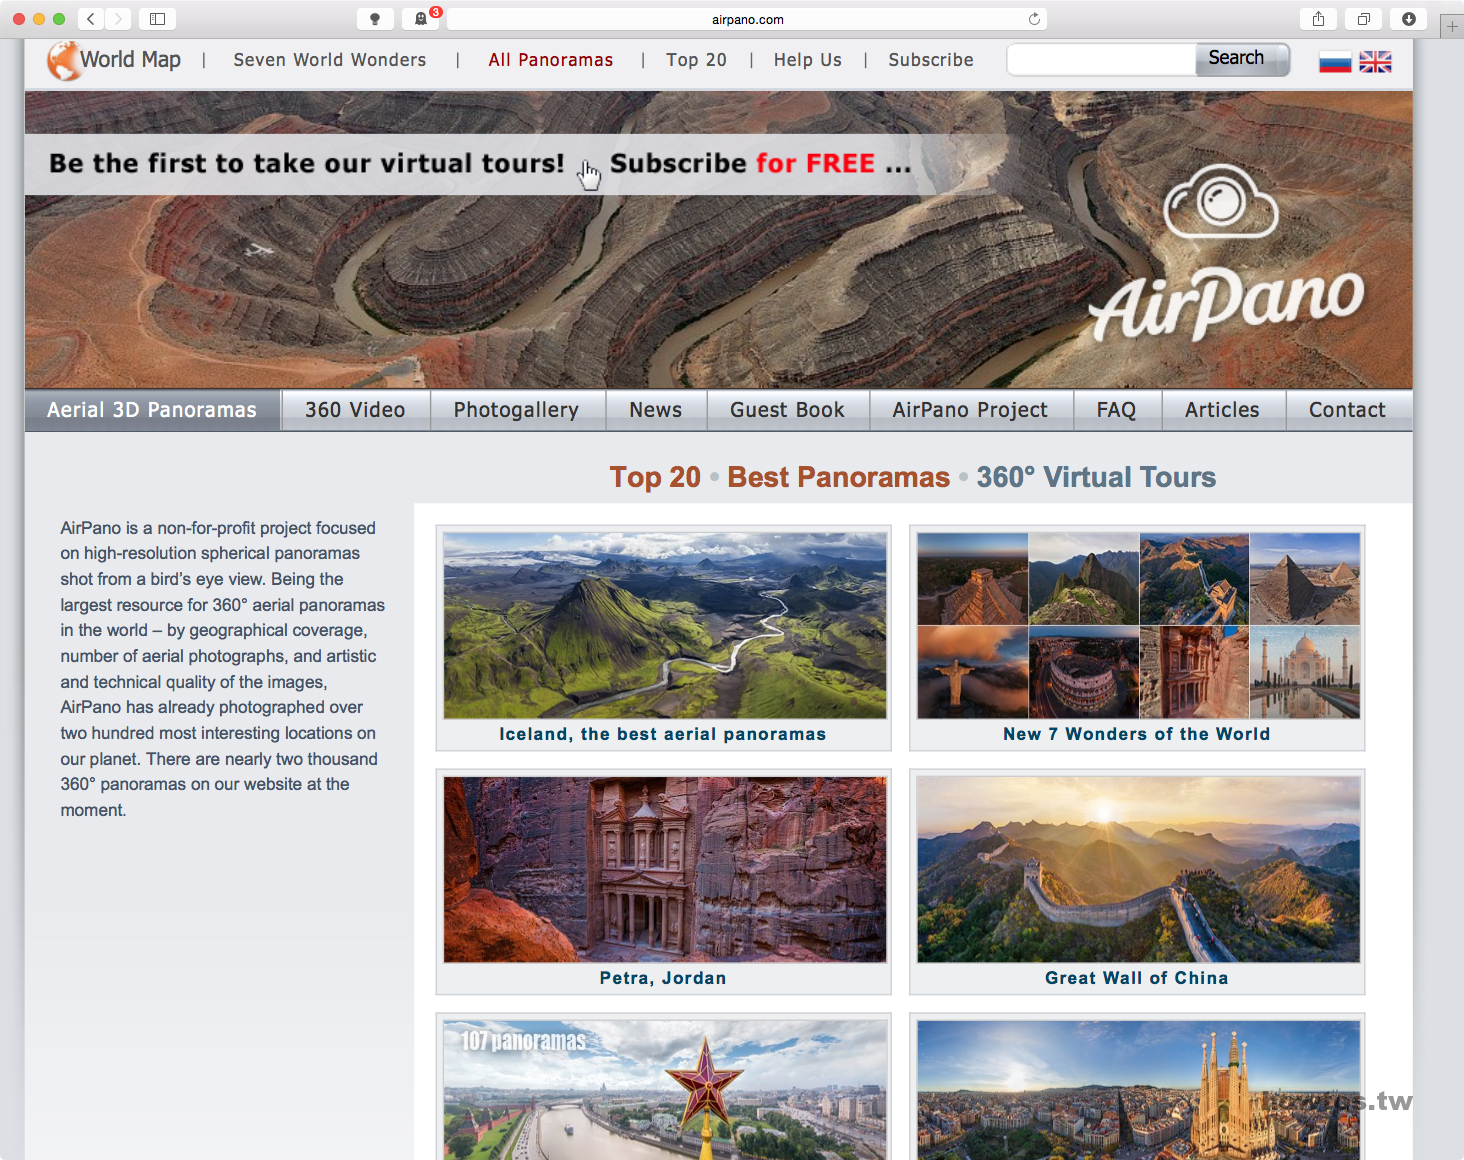Go forward with Safari's forward arrow
The image size is (1464, 1160).
pyautogui.click(x=118, y=19)
